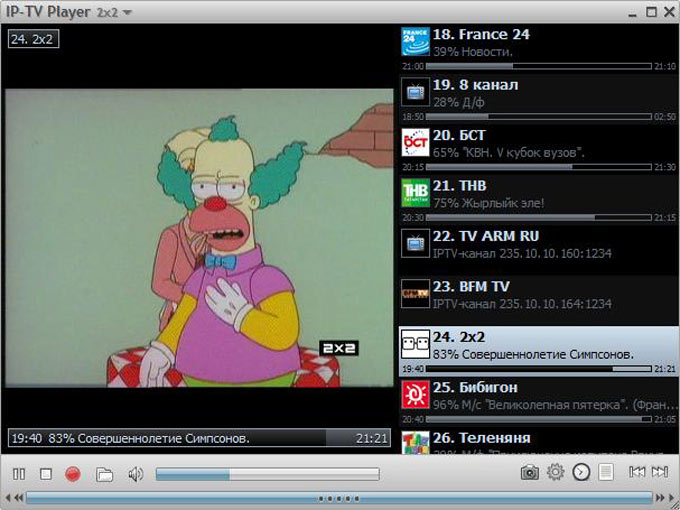Image resolution: width=680 pixels, height=510 pixels.
Task: Stop playback with the stop button
Action: pyautogui.click(x=46, y=474)
